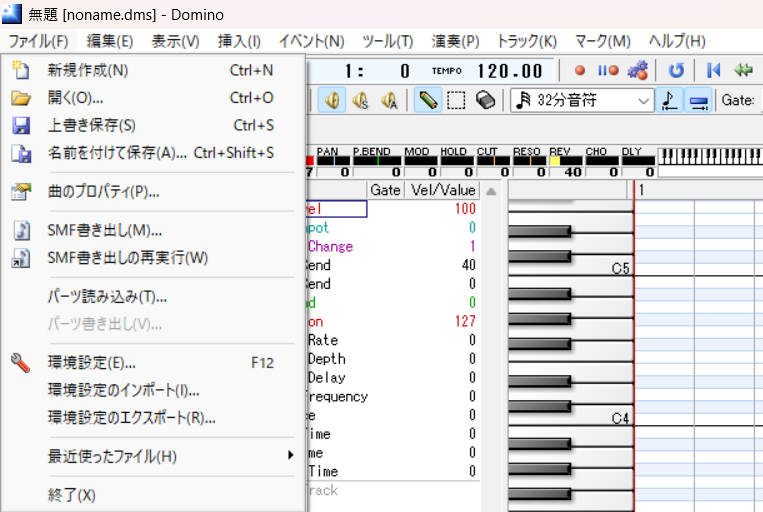Choose 環境設定(E)... menu entry
763x512 pixels.
[153, 363]
